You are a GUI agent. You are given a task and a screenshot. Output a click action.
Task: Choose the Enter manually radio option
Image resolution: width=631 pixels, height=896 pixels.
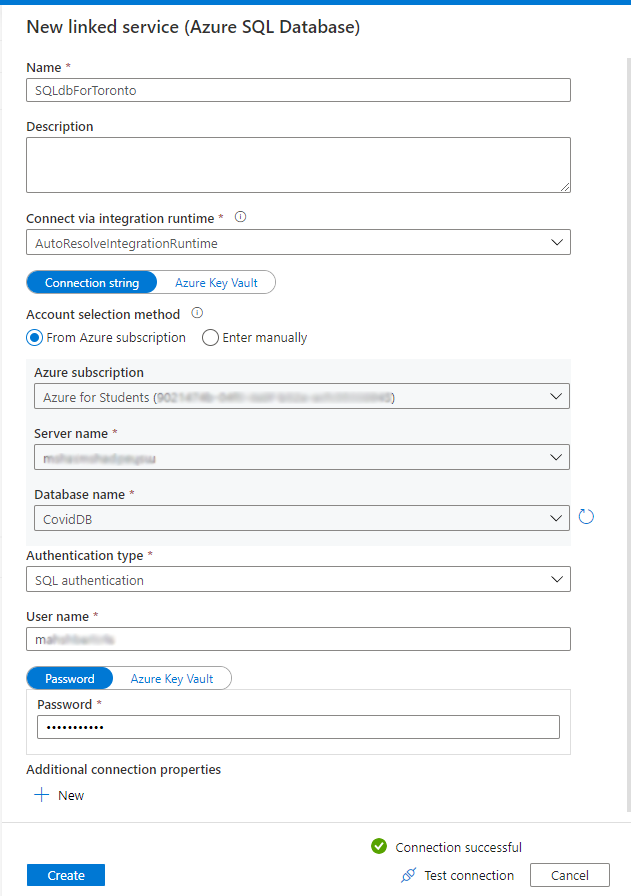pos(210,338)
